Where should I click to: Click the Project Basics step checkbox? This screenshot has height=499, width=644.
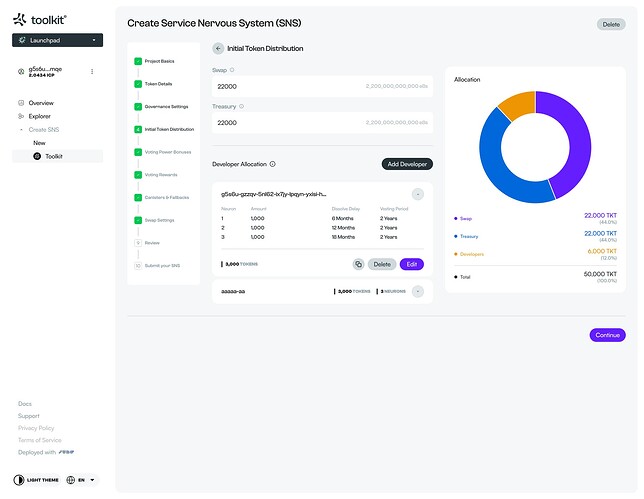tap(138, 61)
